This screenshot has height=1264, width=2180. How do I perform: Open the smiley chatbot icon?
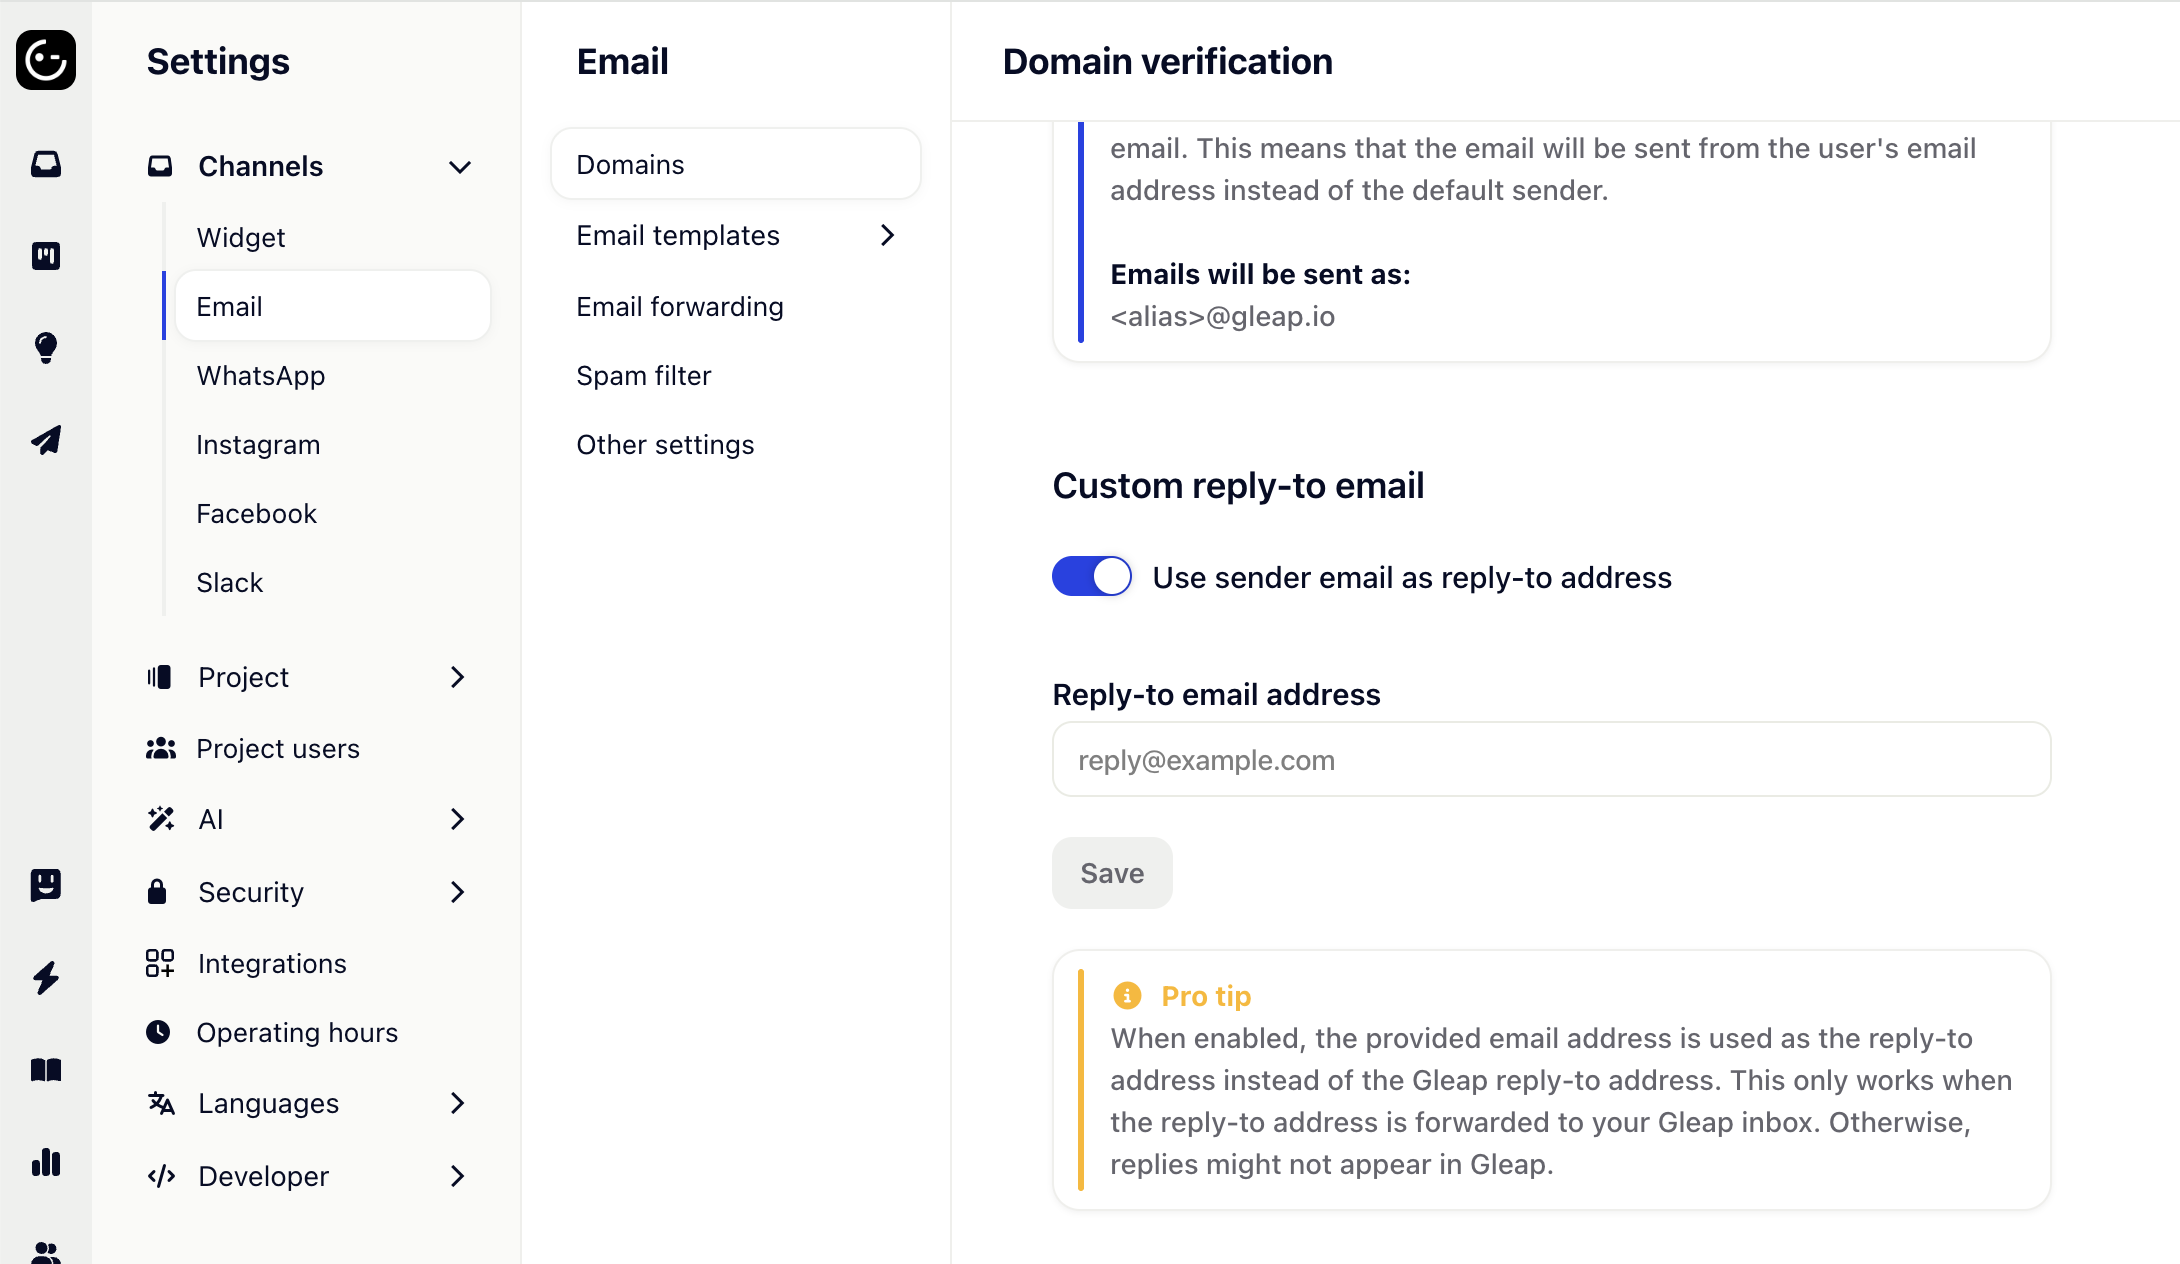[46, 884]
